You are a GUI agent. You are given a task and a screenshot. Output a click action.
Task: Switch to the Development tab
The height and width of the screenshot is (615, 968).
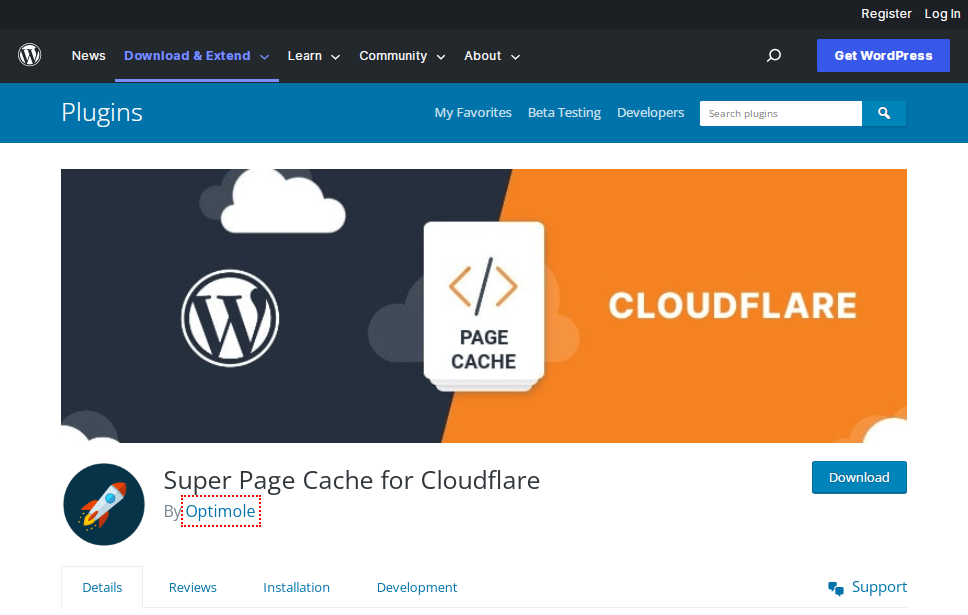point(417,588)
